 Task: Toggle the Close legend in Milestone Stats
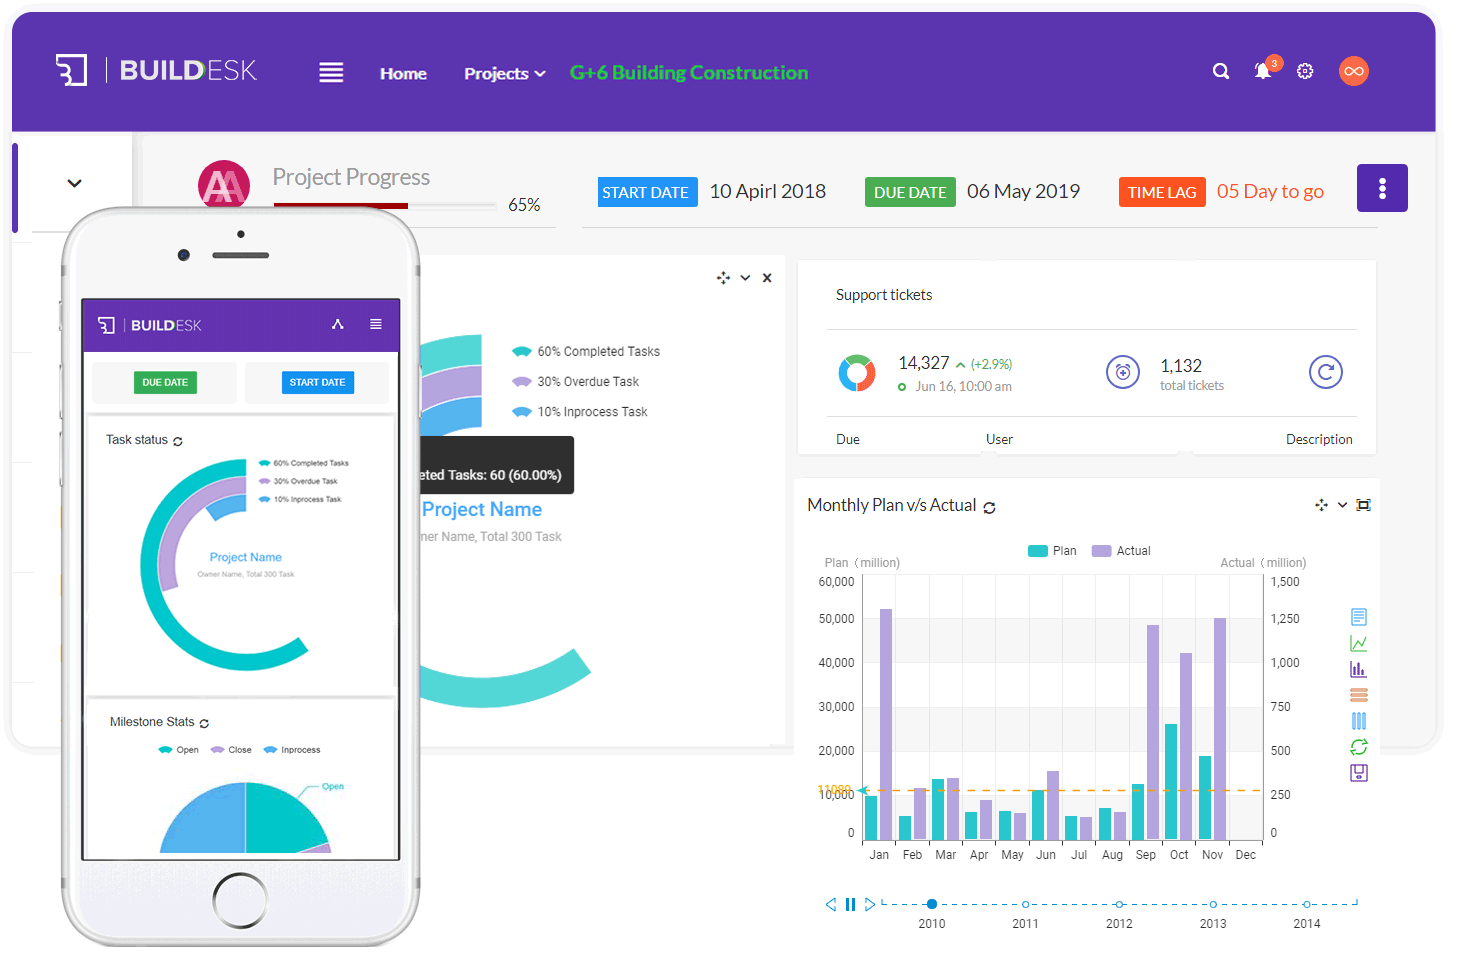pos(231,750)
